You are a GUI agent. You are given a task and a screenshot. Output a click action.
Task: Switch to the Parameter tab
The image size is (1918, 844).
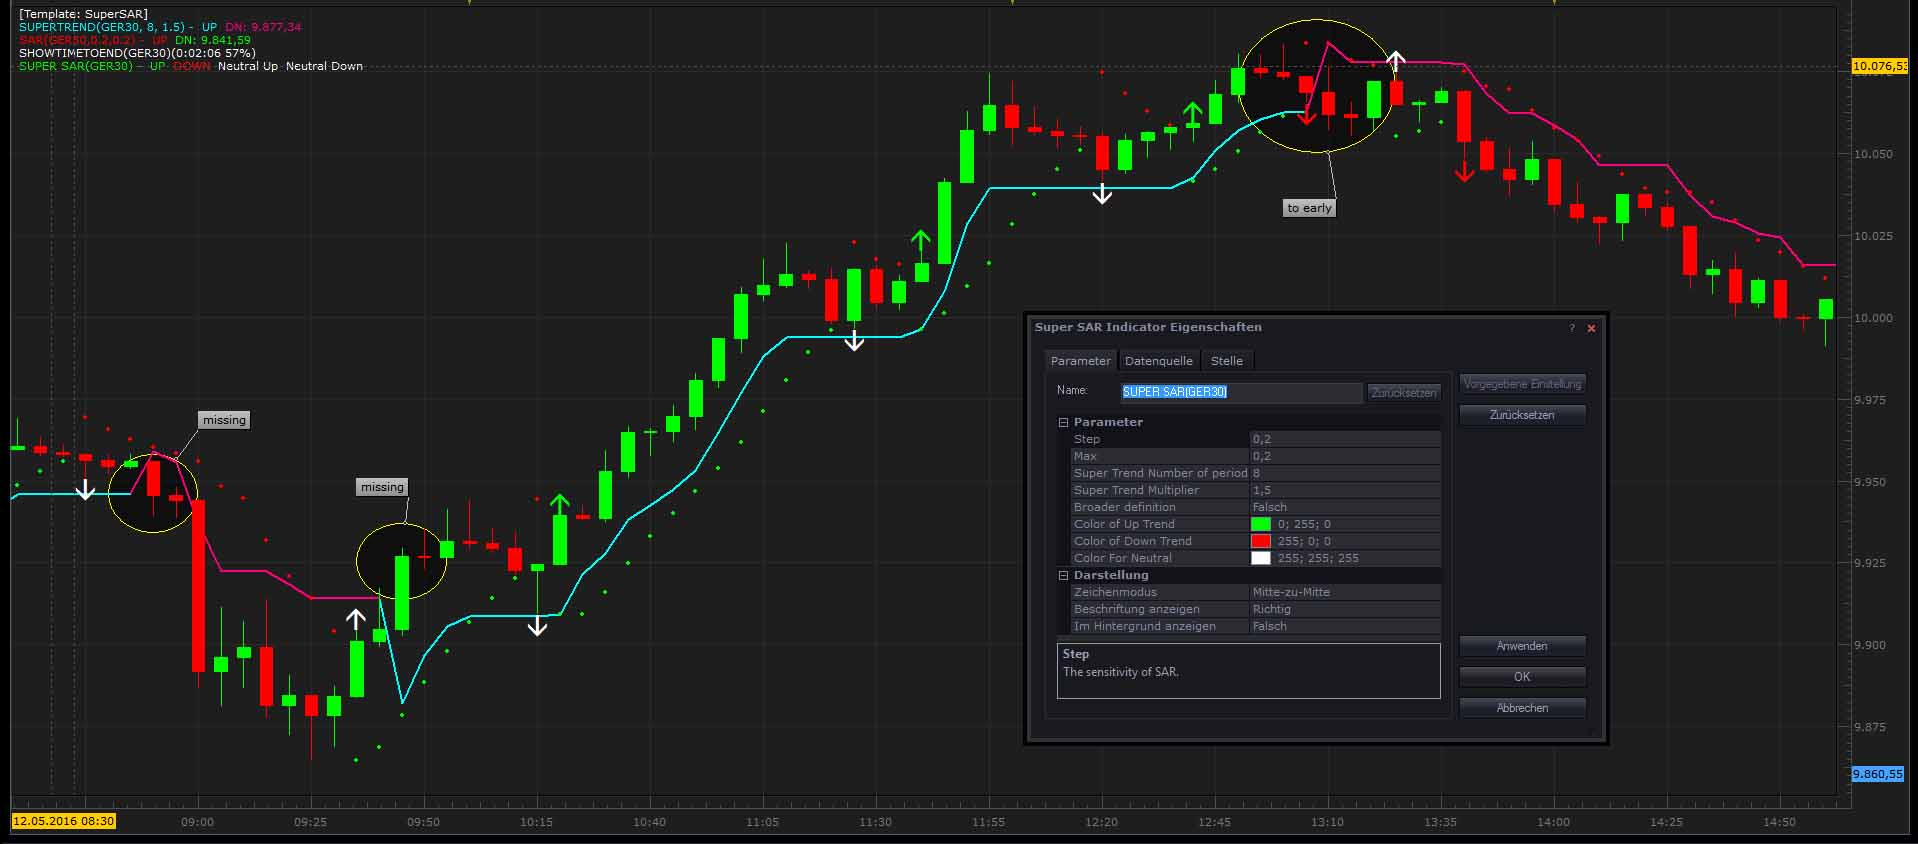tap(1080, 361)
